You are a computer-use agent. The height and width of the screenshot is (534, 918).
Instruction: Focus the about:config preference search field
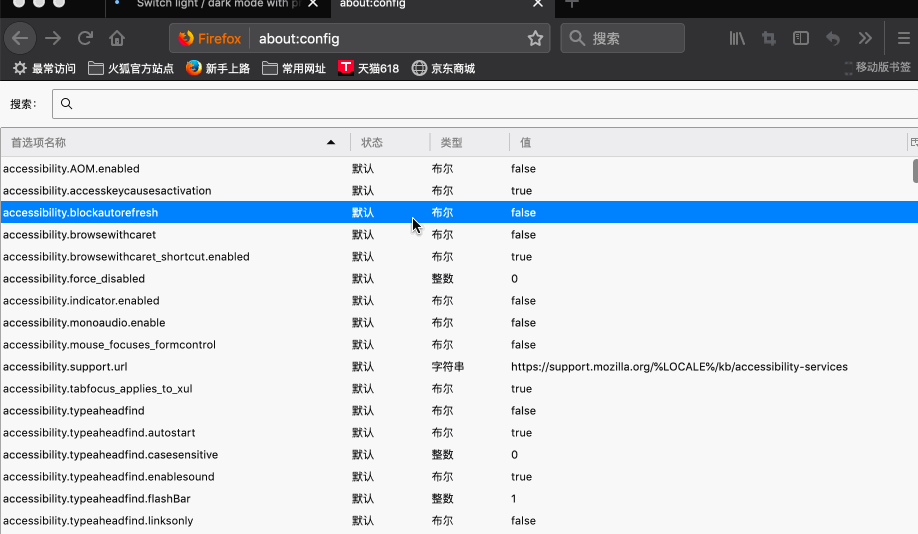click(x=485, y=104)
